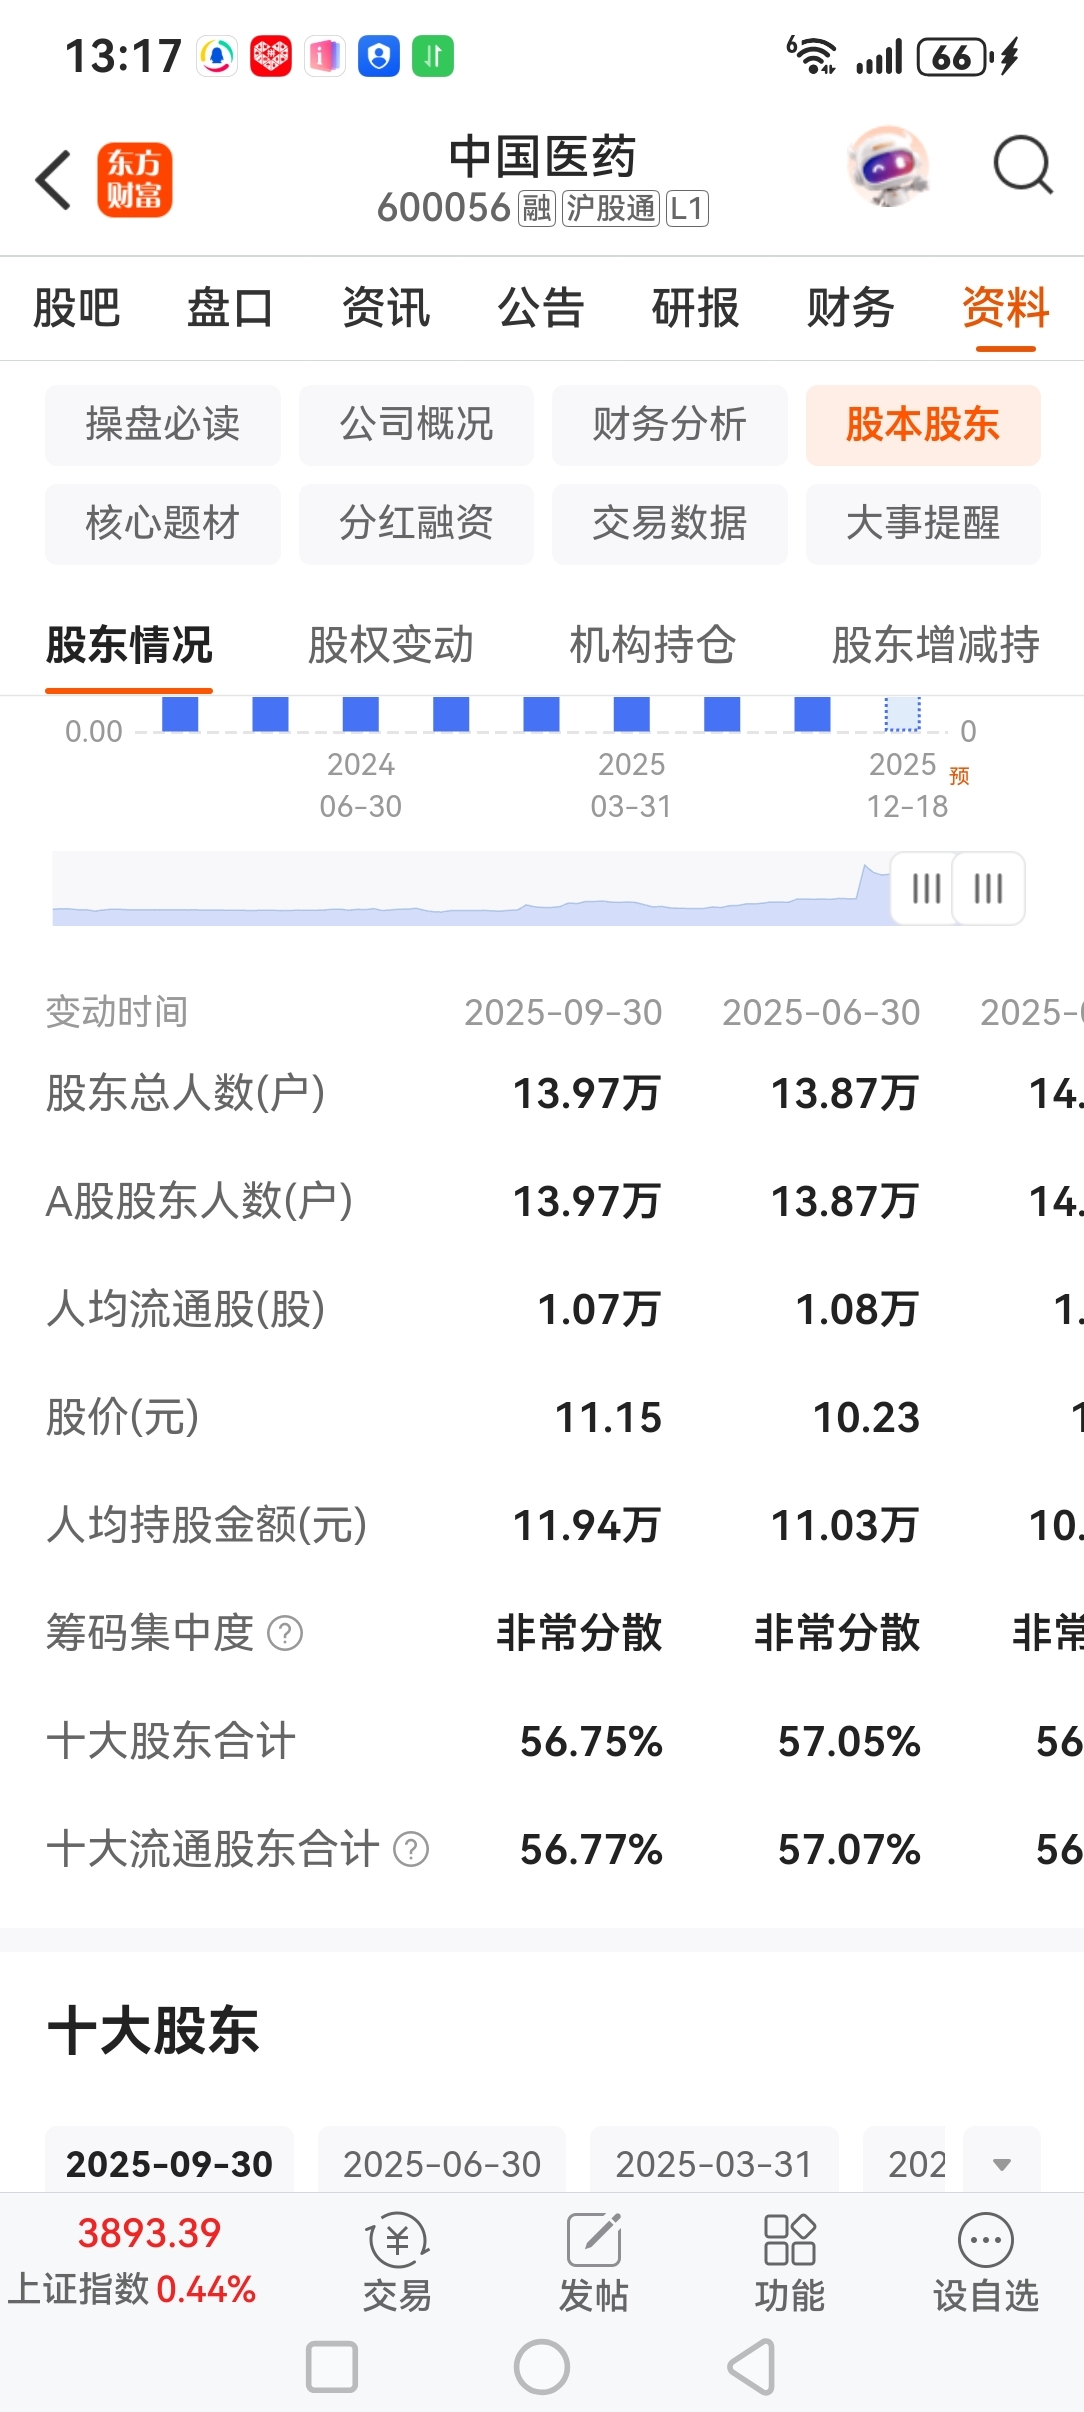Tap the dashed forecast bar for 2025 12-18

click(x=902, y=715)
